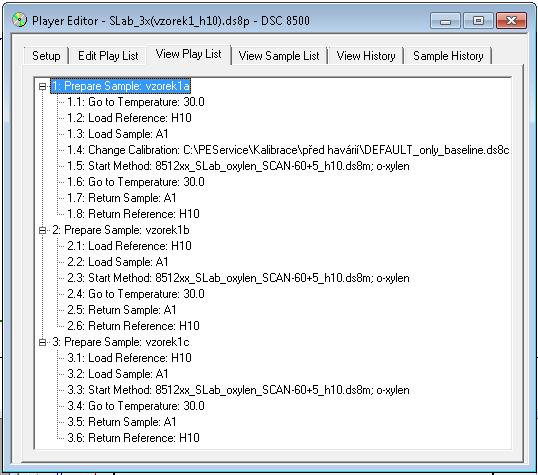Screen dimensions: 538x475
Task: Collapse the 2: Prepare Sample vzorek1b node
Action: (43, 230)
